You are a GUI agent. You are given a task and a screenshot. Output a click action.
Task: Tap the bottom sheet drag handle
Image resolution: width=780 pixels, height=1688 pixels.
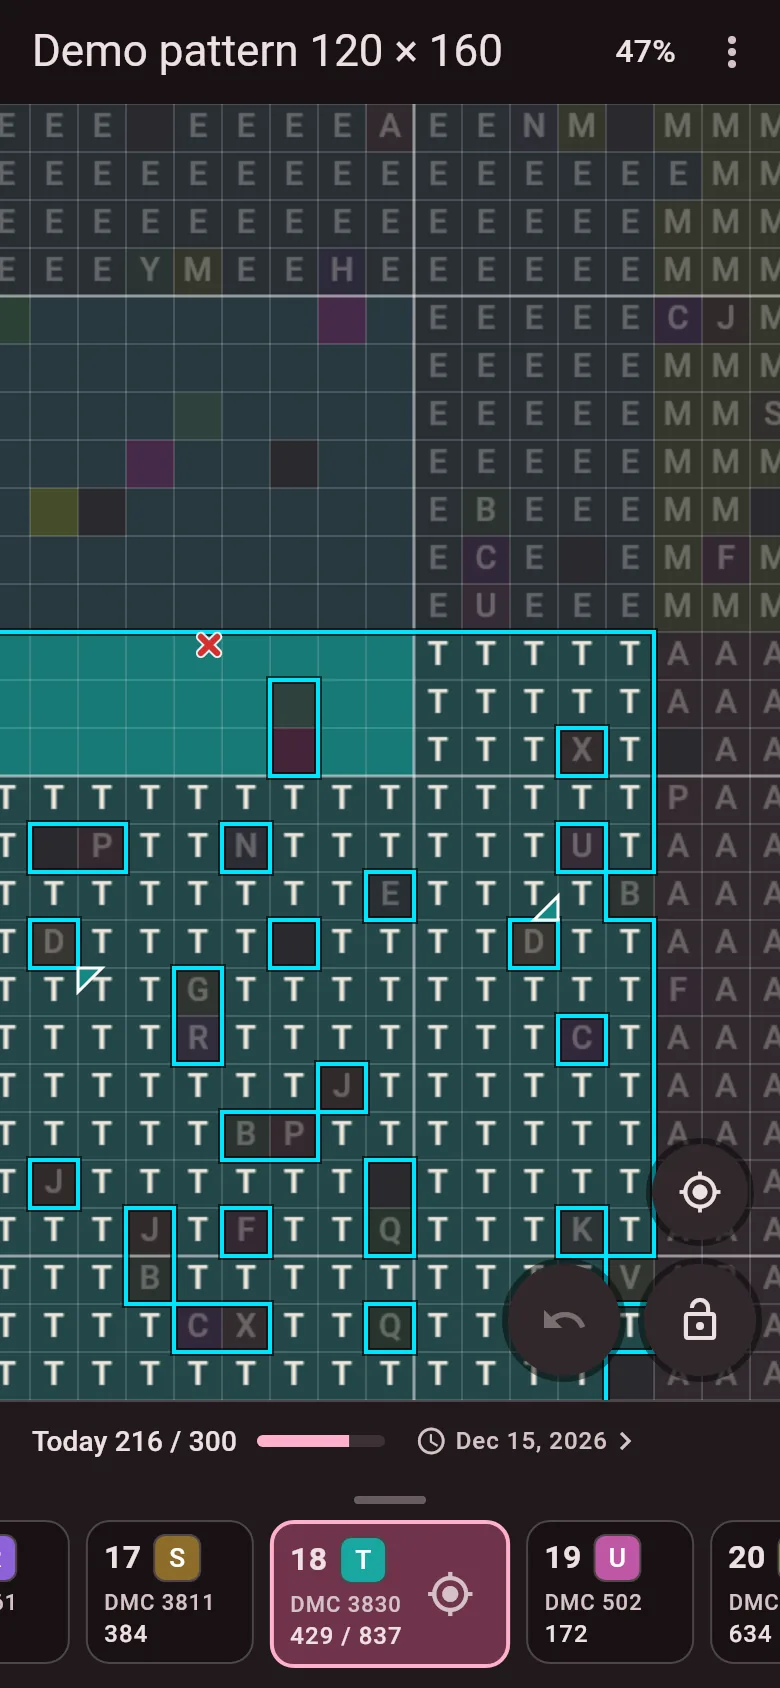point(390,1500)
